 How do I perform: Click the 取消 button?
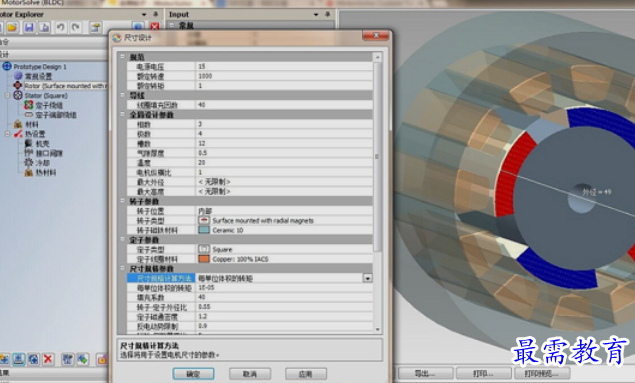click(249, 374)
